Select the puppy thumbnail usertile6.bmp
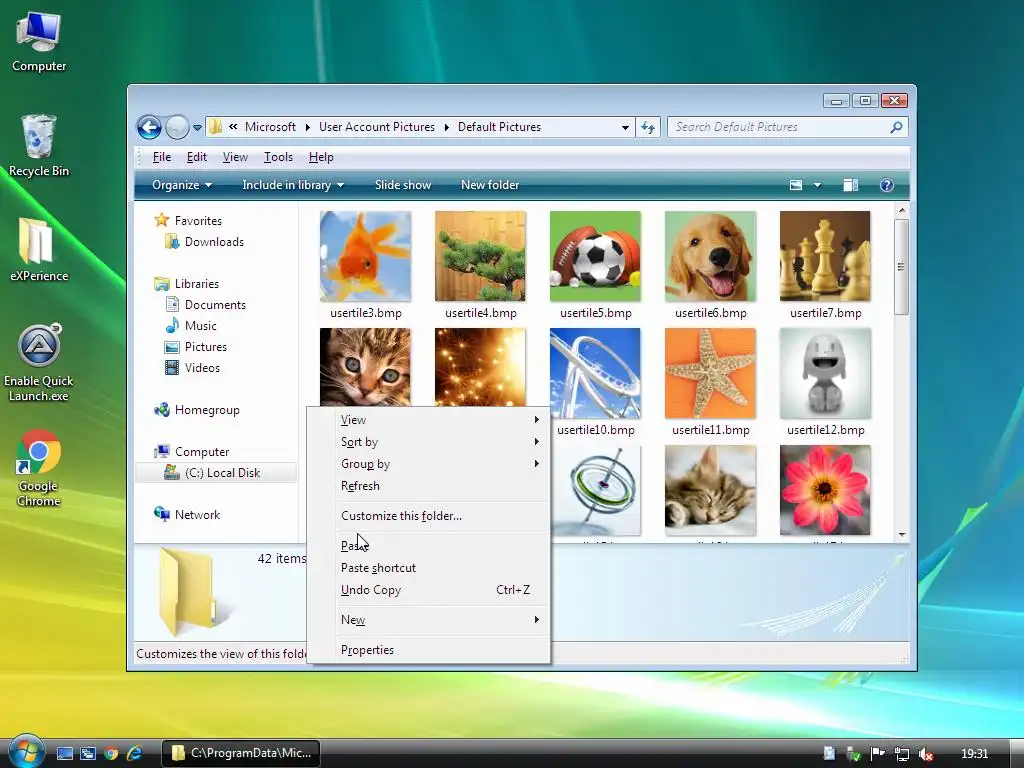The height and width of the screenshot is (768, 1024). (711, 256)
